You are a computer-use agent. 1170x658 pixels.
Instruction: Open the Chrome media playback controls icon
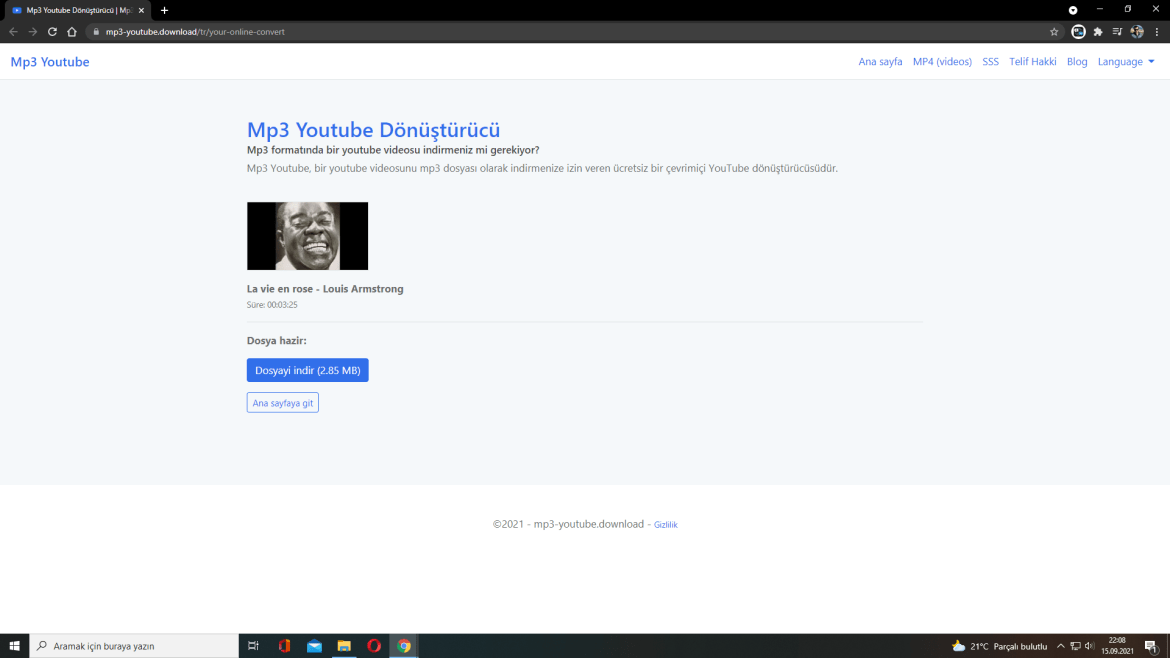1117,31
